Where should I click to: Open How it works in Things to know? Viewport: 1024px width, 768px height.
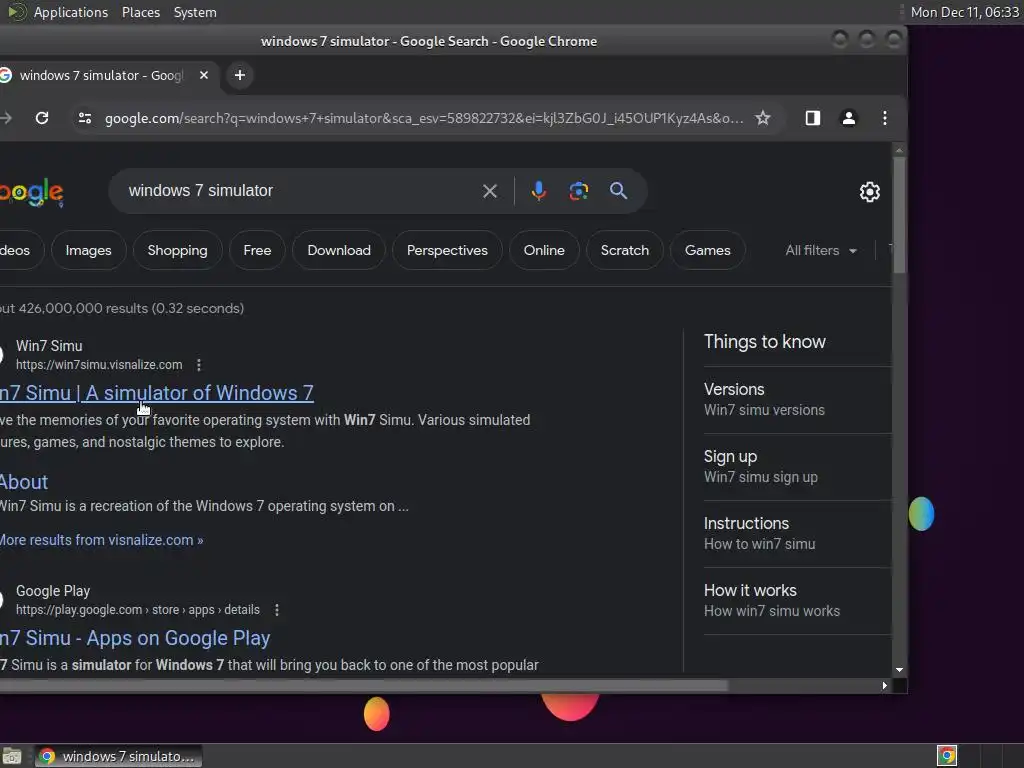pyautogui.click(x=797, y=600)
